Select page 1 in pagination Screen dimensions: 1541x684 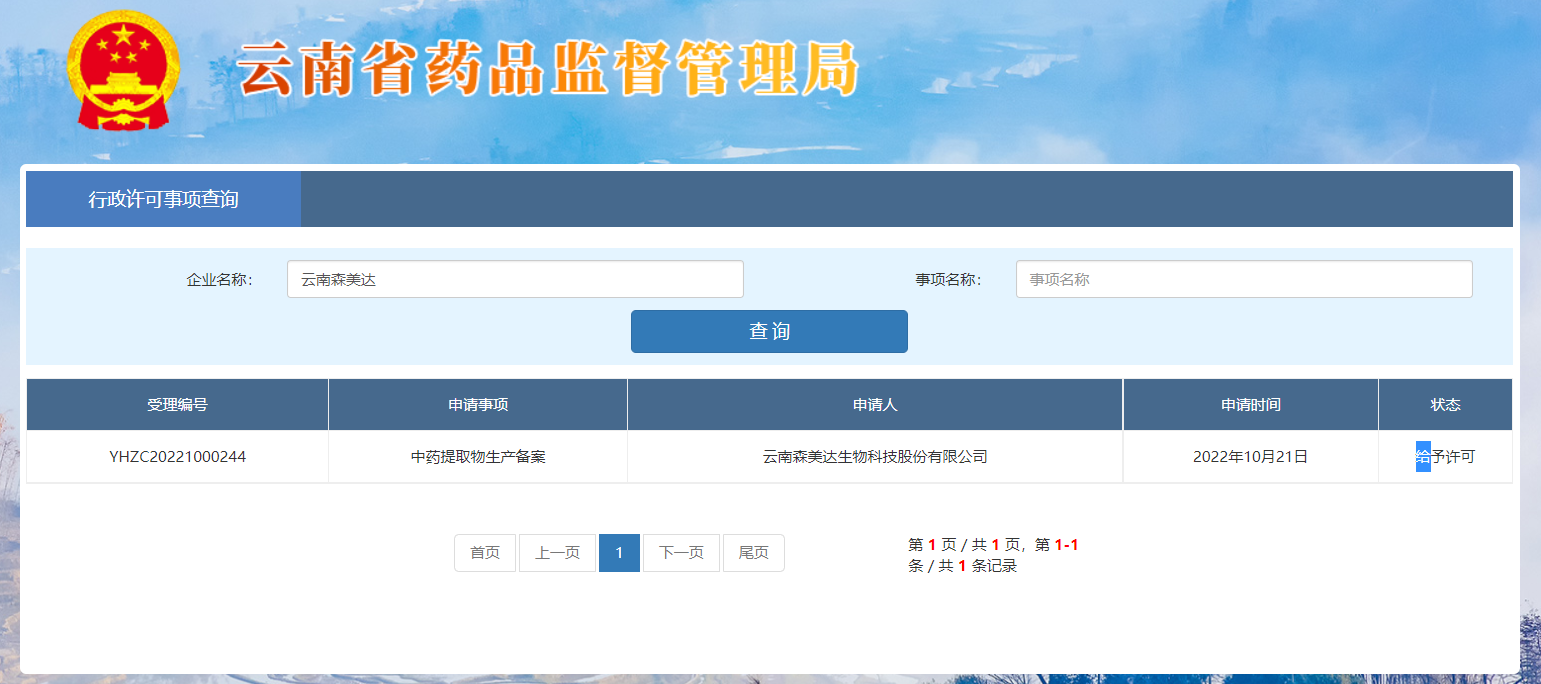tap(619, 553)
